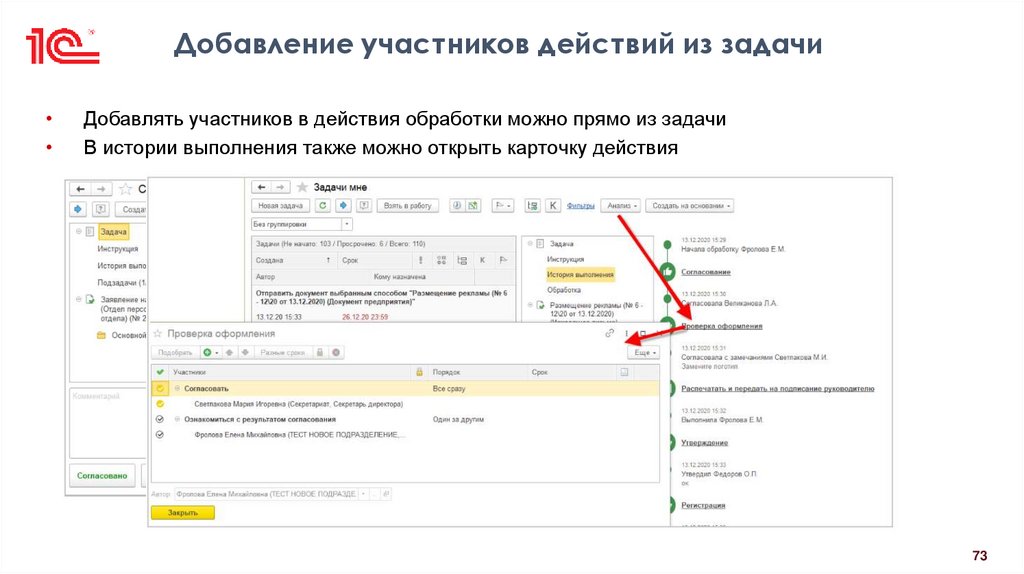Click the grey circle icon after the lock
Viewport: 1024px width, 574px height.
(x=336, y=353)
